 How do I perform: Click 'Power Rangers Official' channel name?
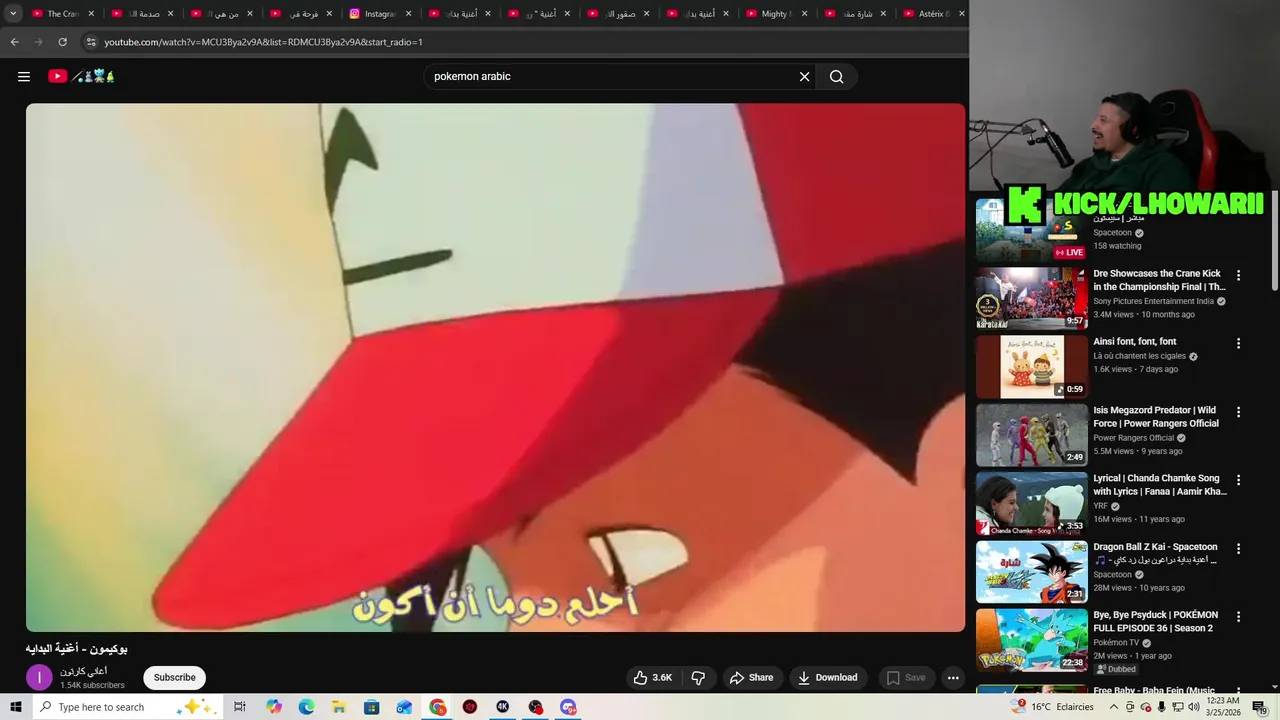click(1133, 438)
